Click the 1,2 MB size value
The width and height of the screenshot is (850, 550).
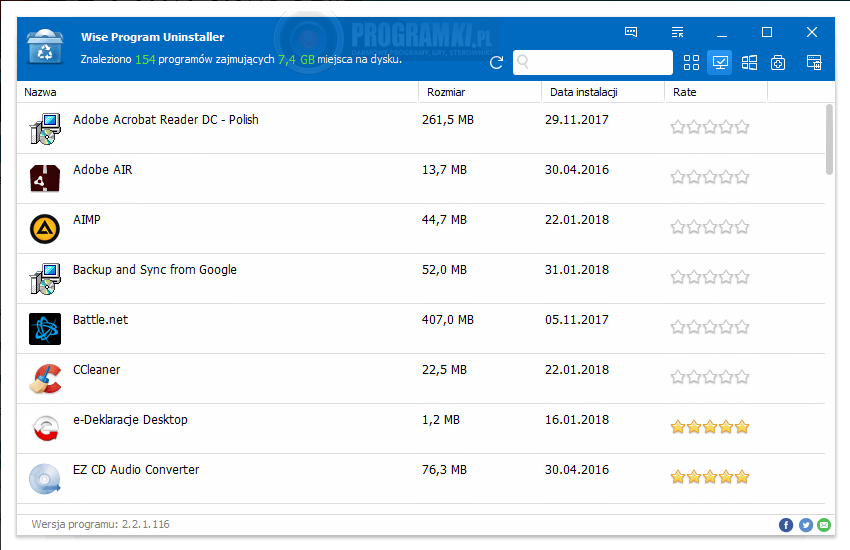point(441,420)
